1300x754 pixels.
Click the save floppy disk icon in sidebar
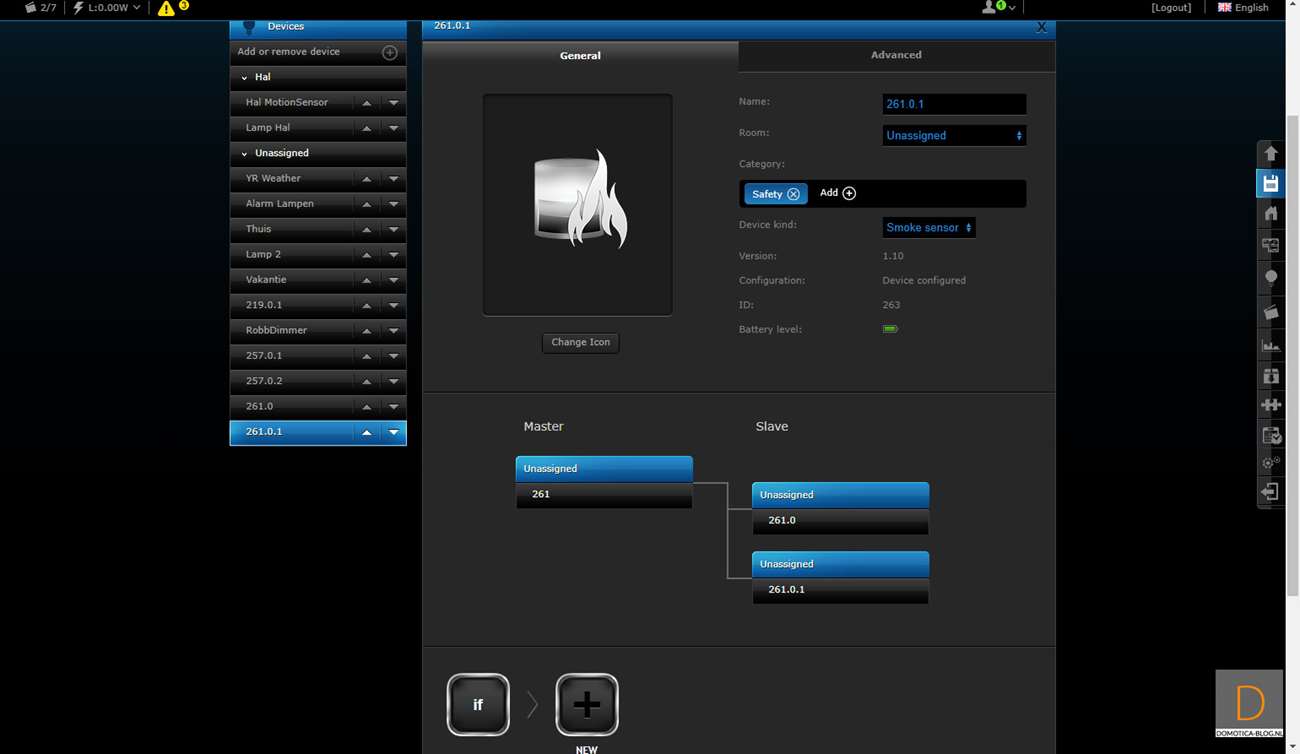[x=1270, y=183]
